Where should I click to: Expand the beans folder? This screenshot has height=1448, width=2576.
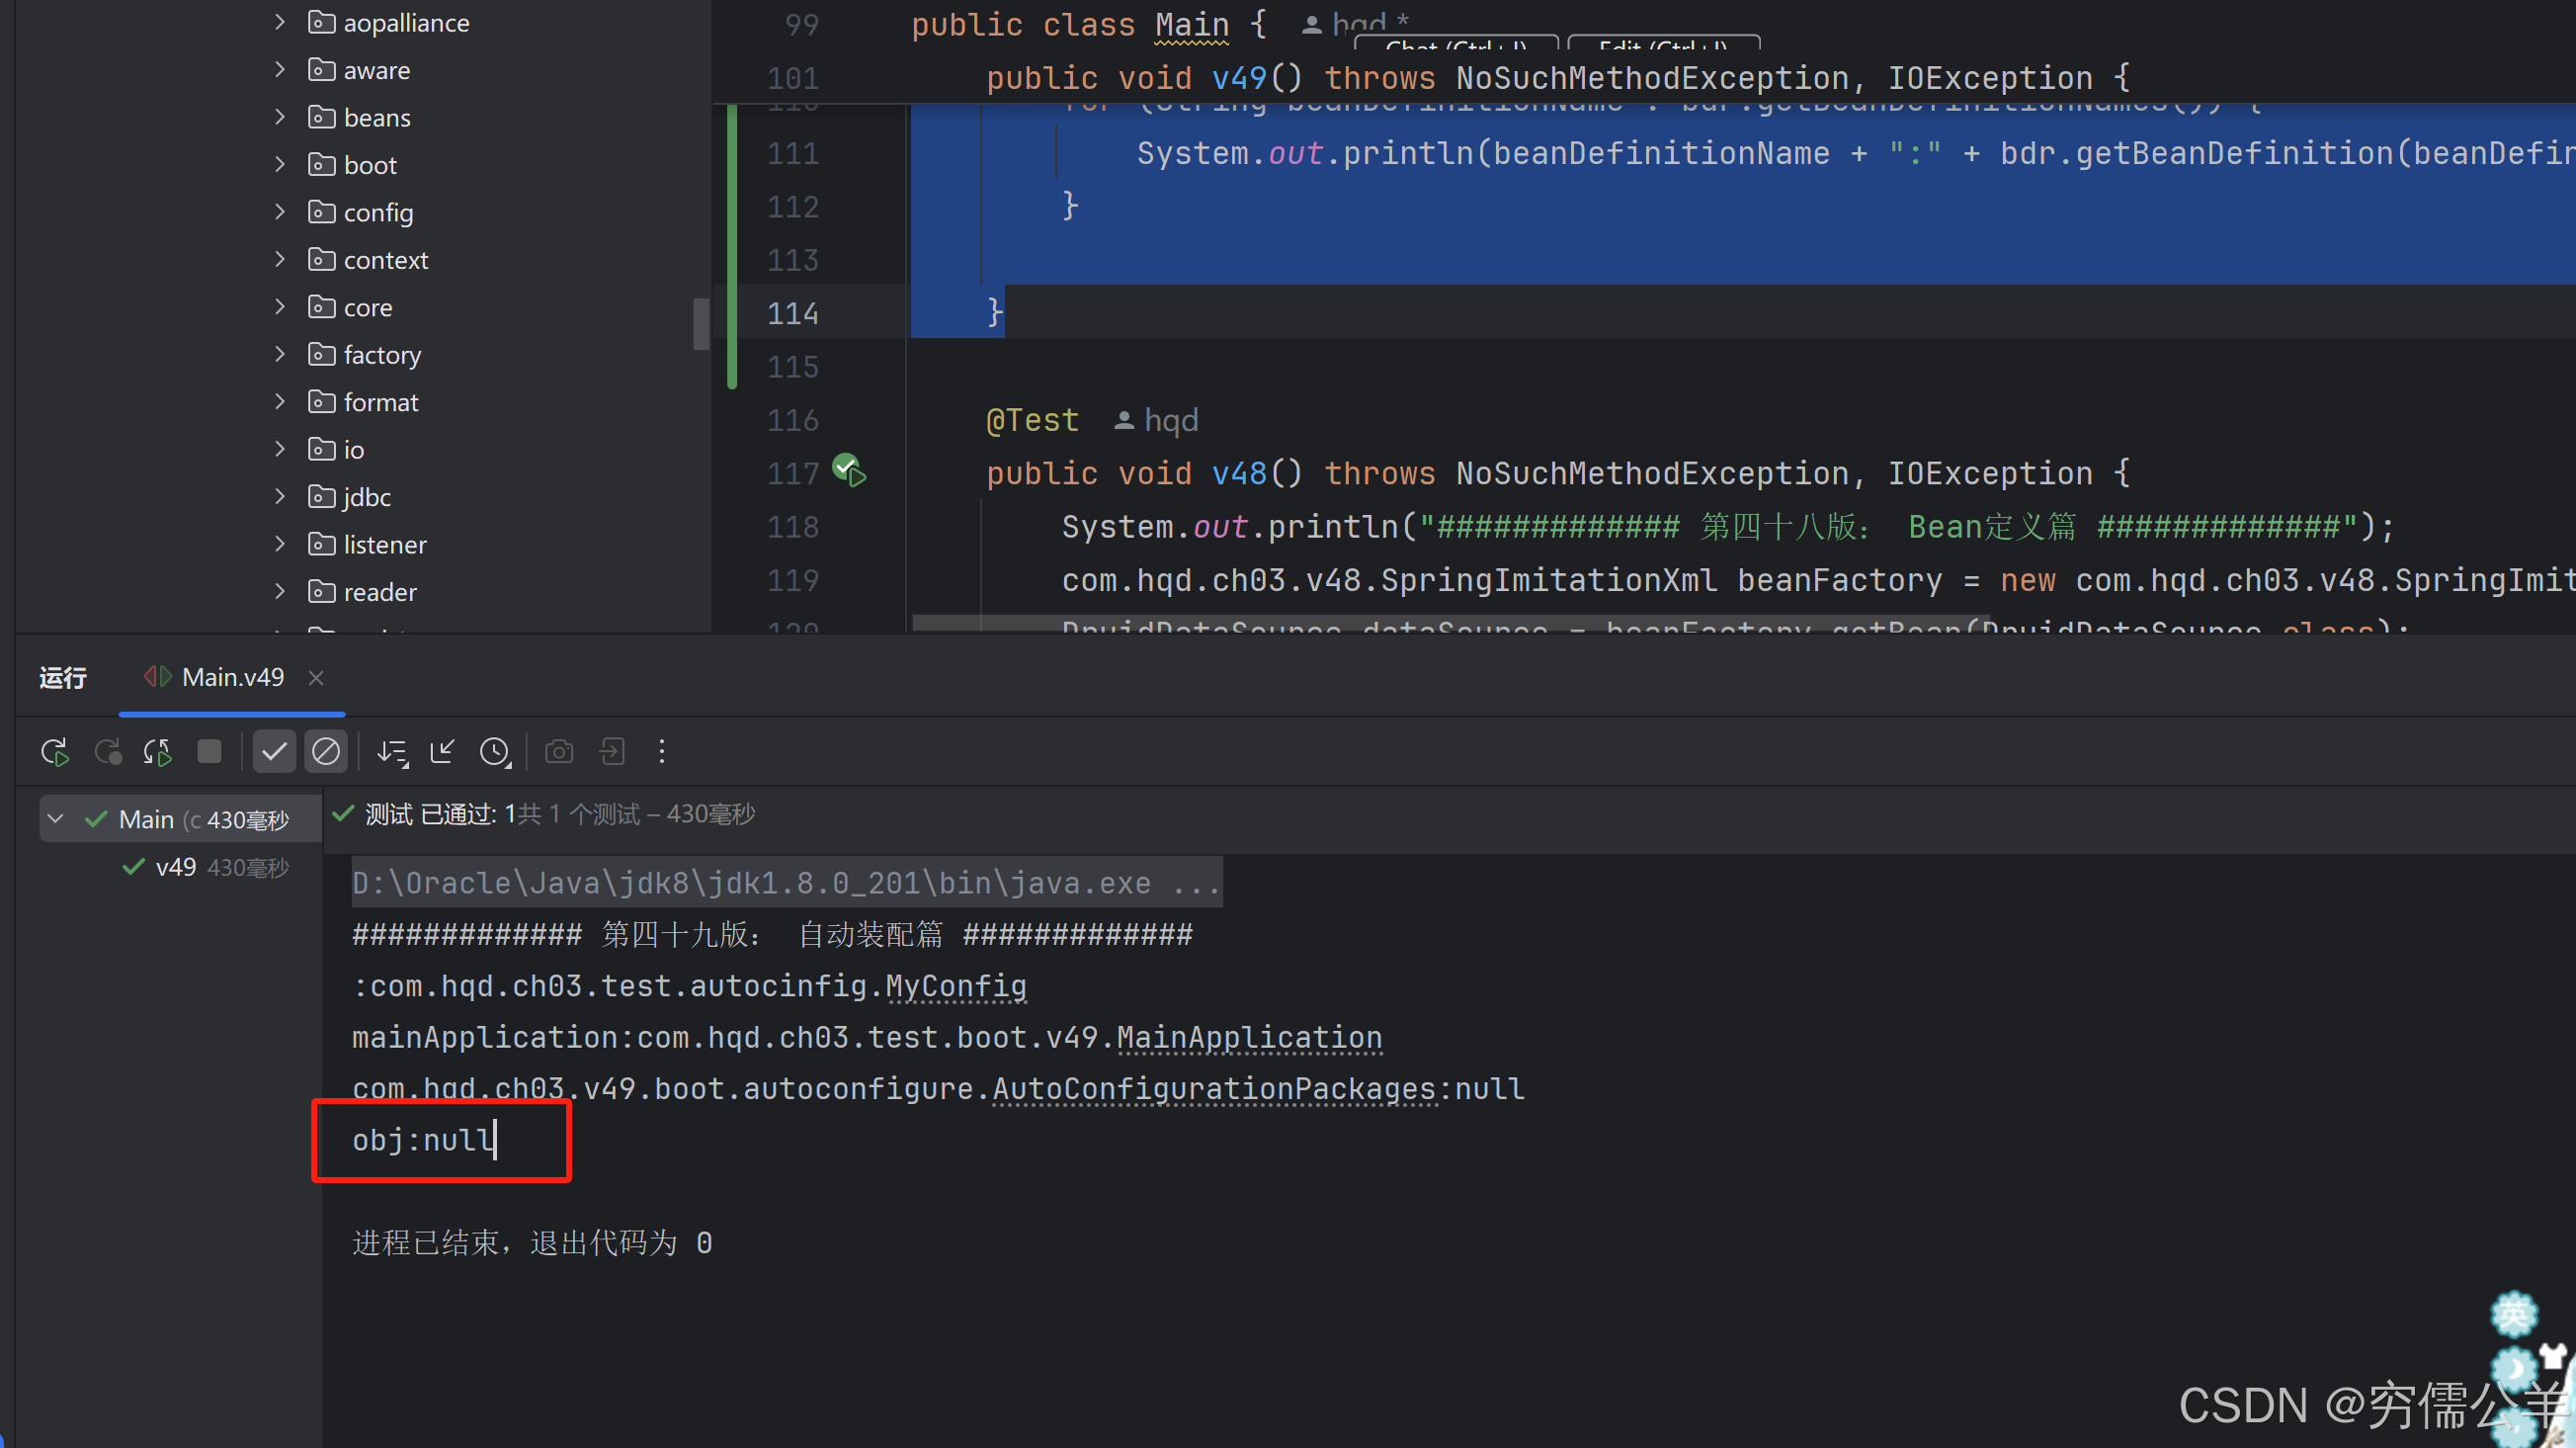pos(280,117)
